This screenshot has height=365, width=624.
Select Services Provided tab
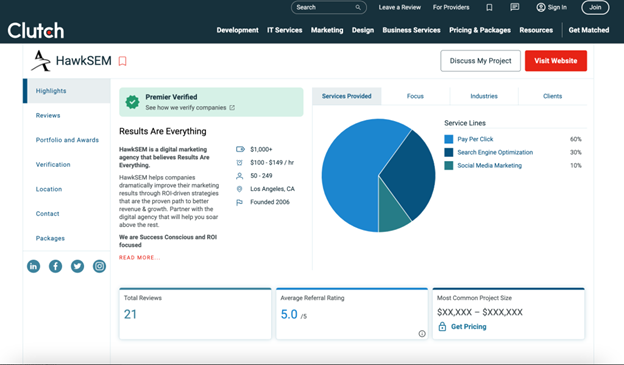(347, 96)
